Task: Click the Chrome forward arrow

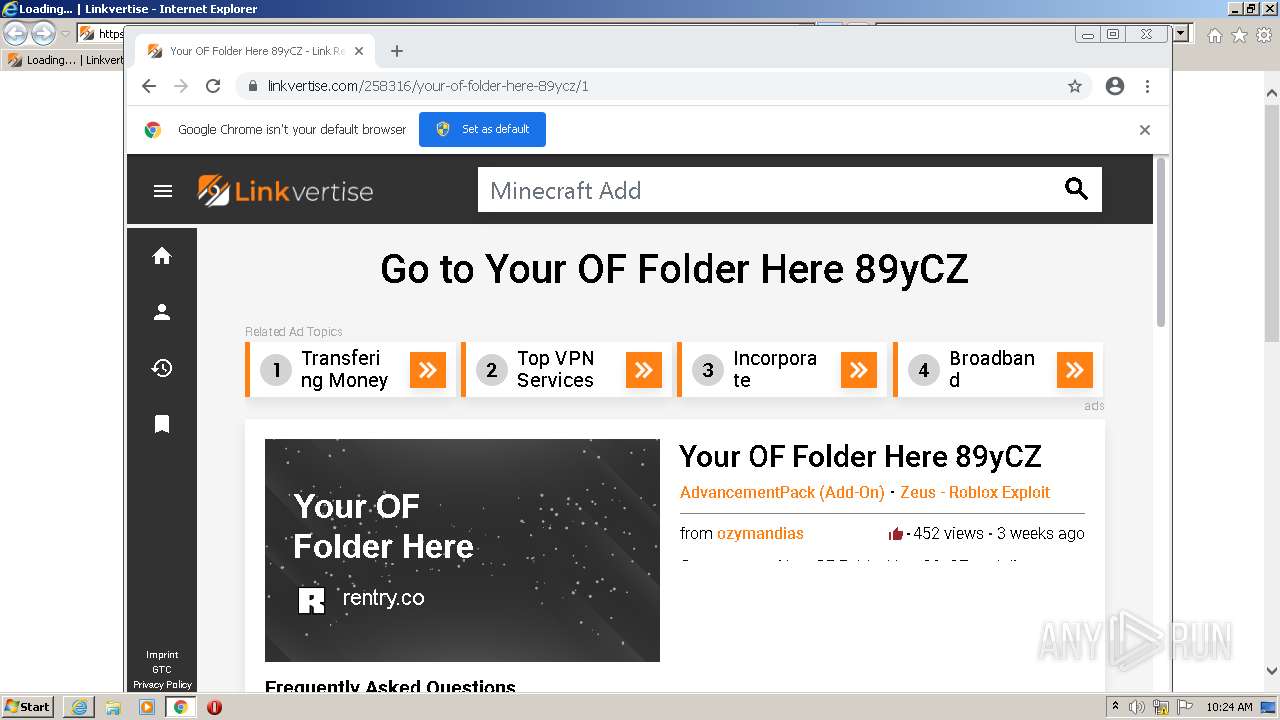Action: (181, 86)
